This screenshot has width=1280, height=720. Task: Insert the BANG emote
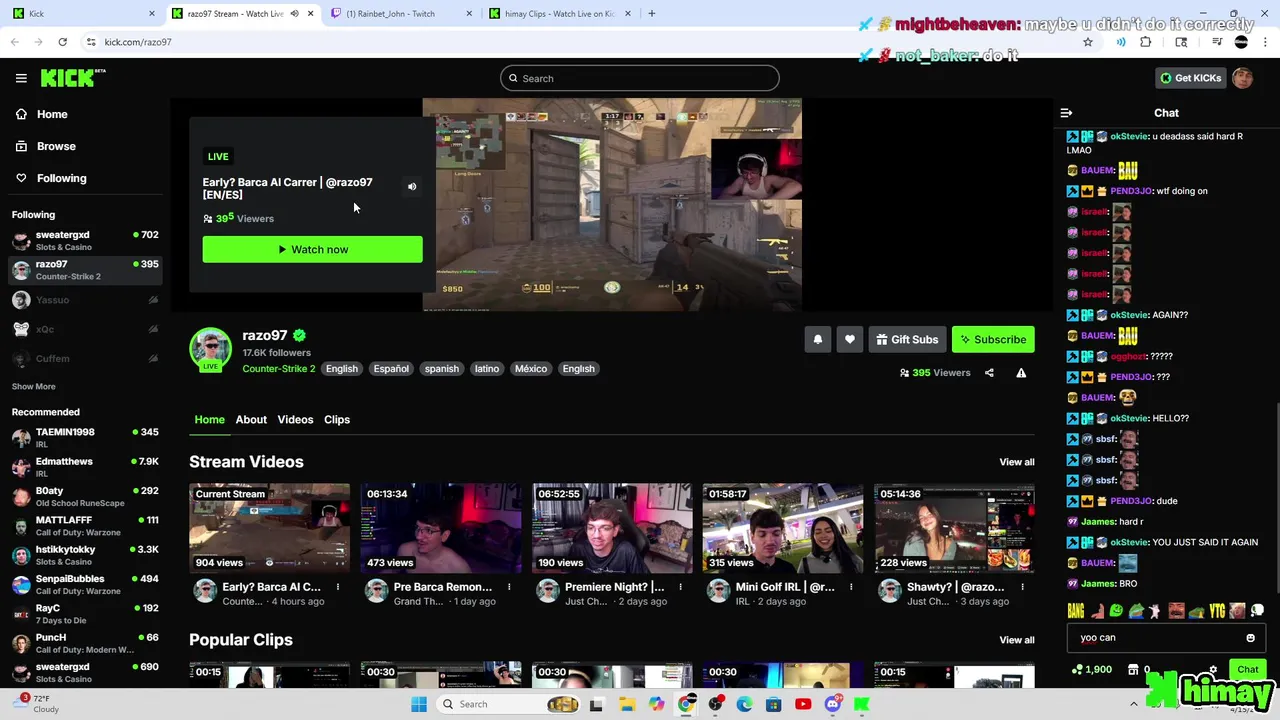(x=1076, y=611)
